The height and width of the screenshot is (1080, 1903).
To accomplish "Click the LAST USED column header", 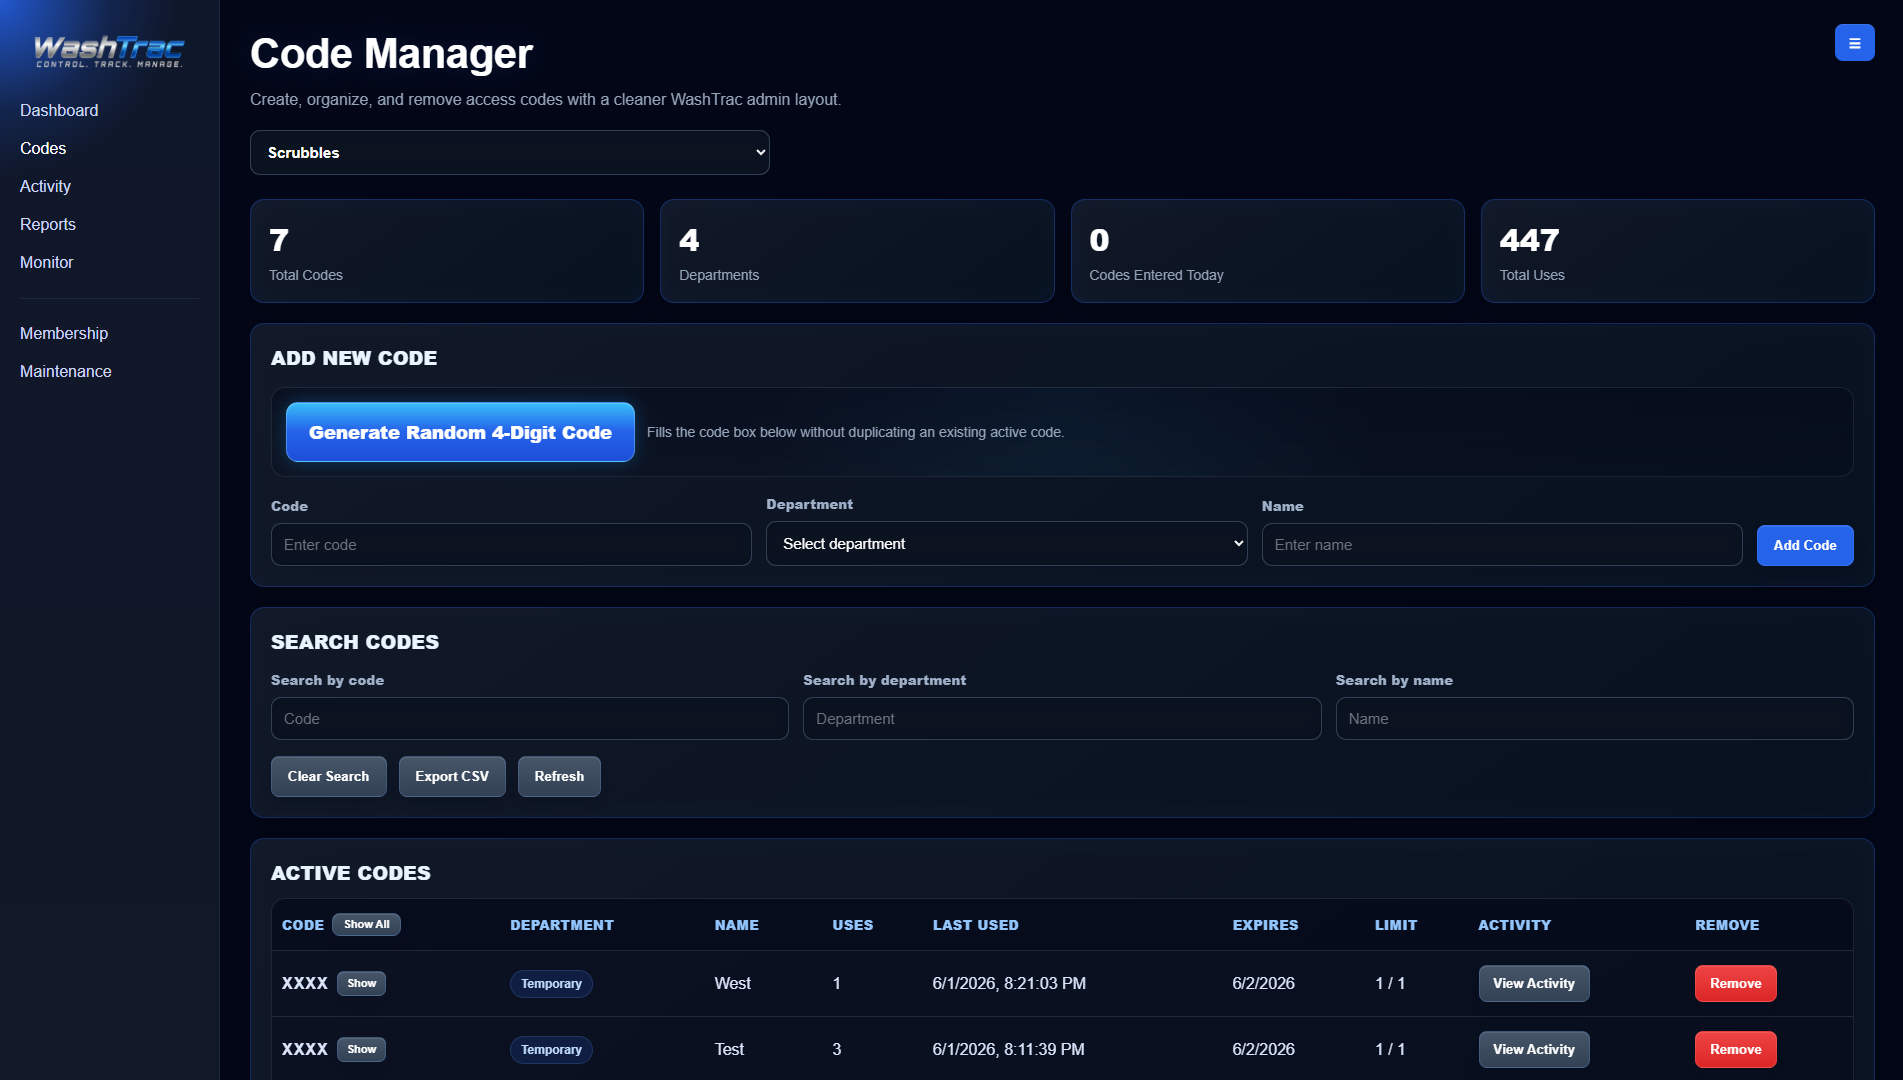I will point(975,926).
